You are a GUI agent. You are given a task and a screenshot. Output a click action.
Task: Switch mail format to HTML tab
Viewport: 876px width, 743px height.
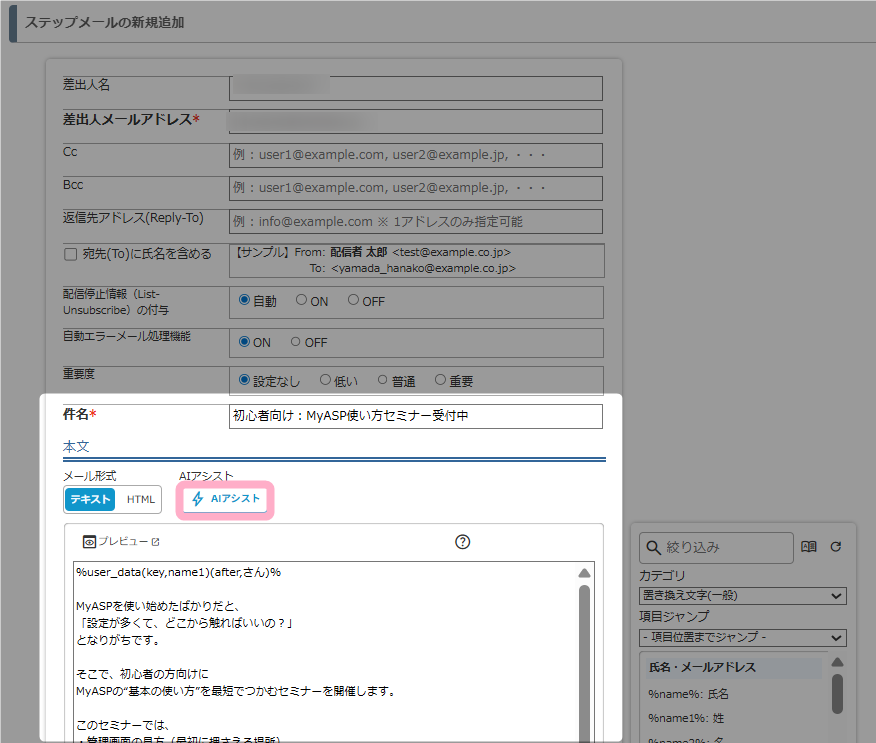[x=141, y=499]
